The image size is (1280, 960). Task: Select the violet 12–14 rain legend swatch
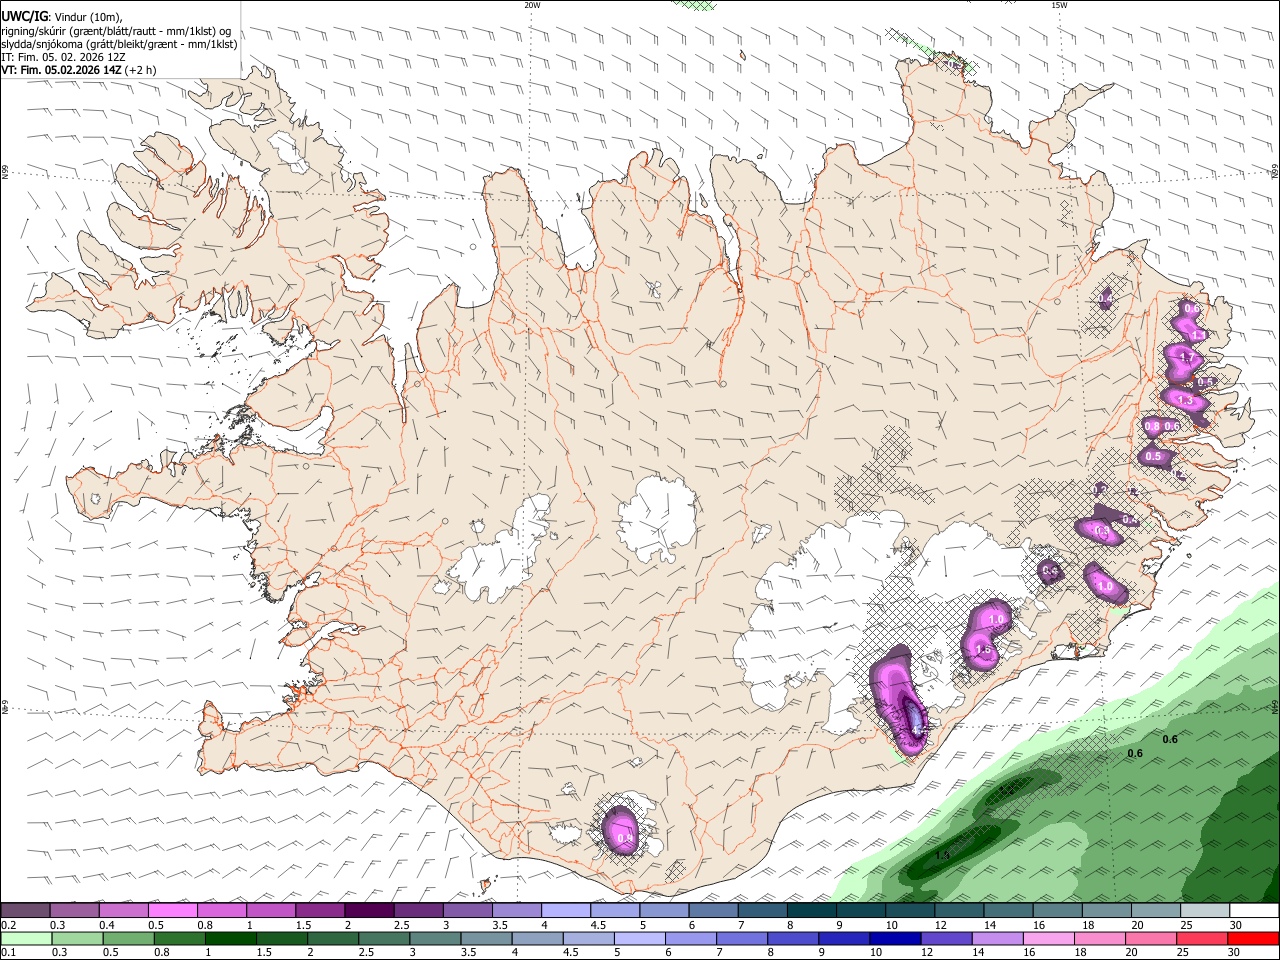pos(946,938)
